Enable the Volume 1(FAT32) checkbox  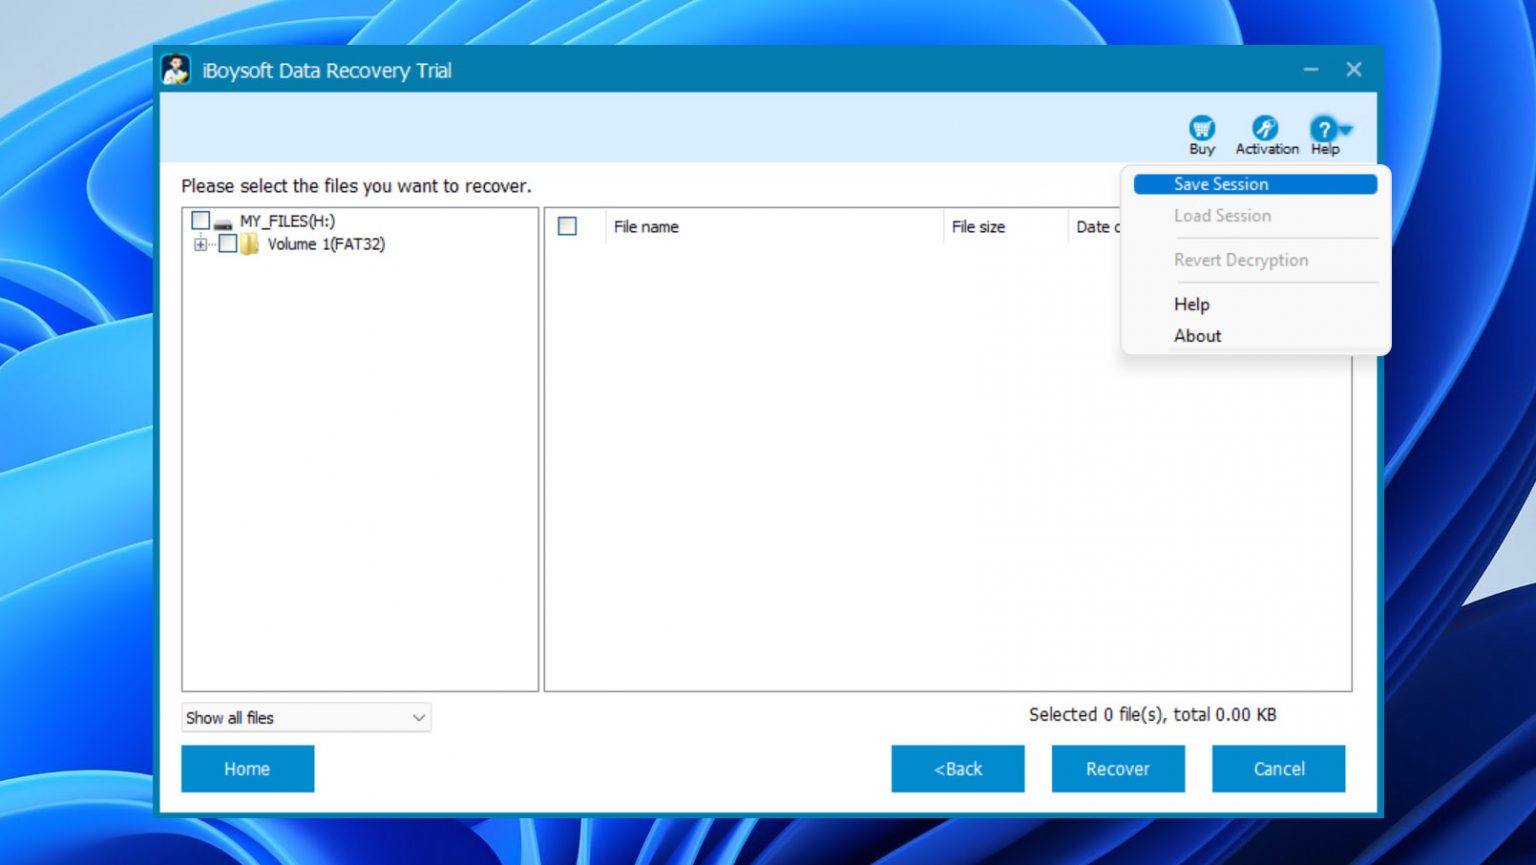point(227,243)
